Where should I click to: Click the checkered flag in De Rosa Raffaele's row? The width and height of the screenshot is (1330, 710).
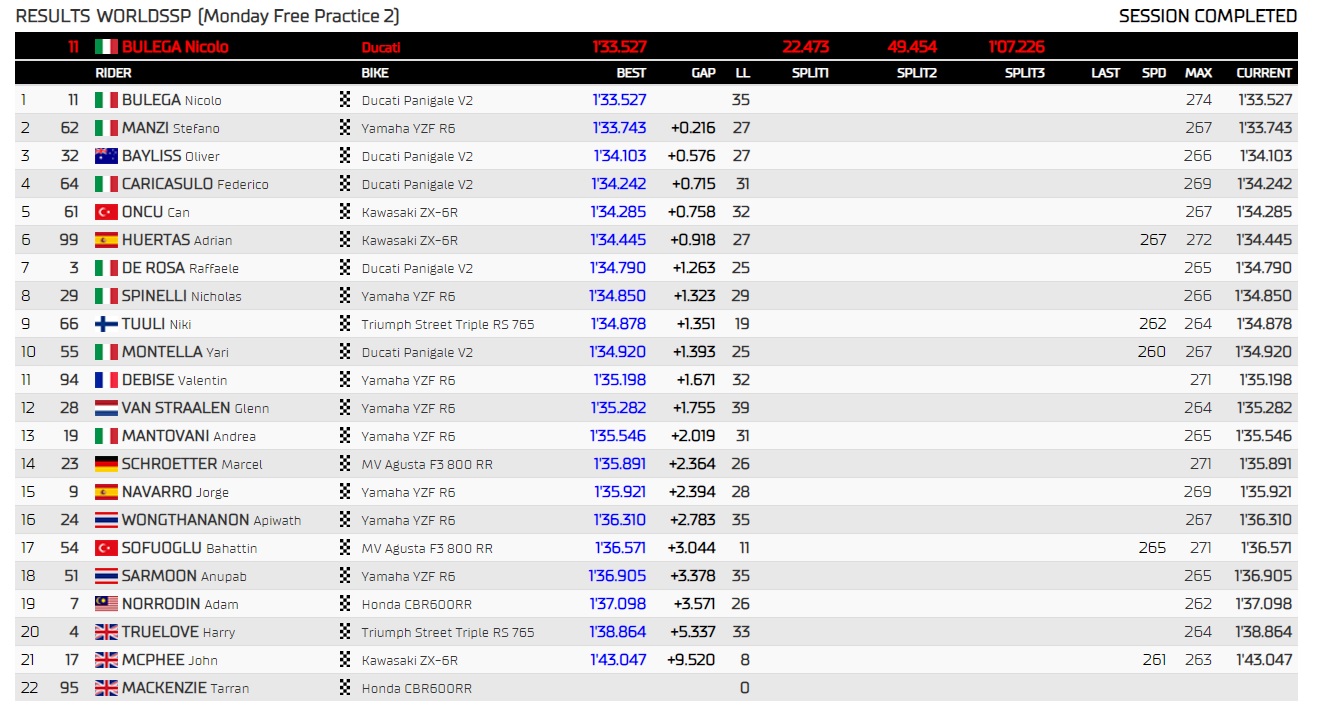pos(345,268)
